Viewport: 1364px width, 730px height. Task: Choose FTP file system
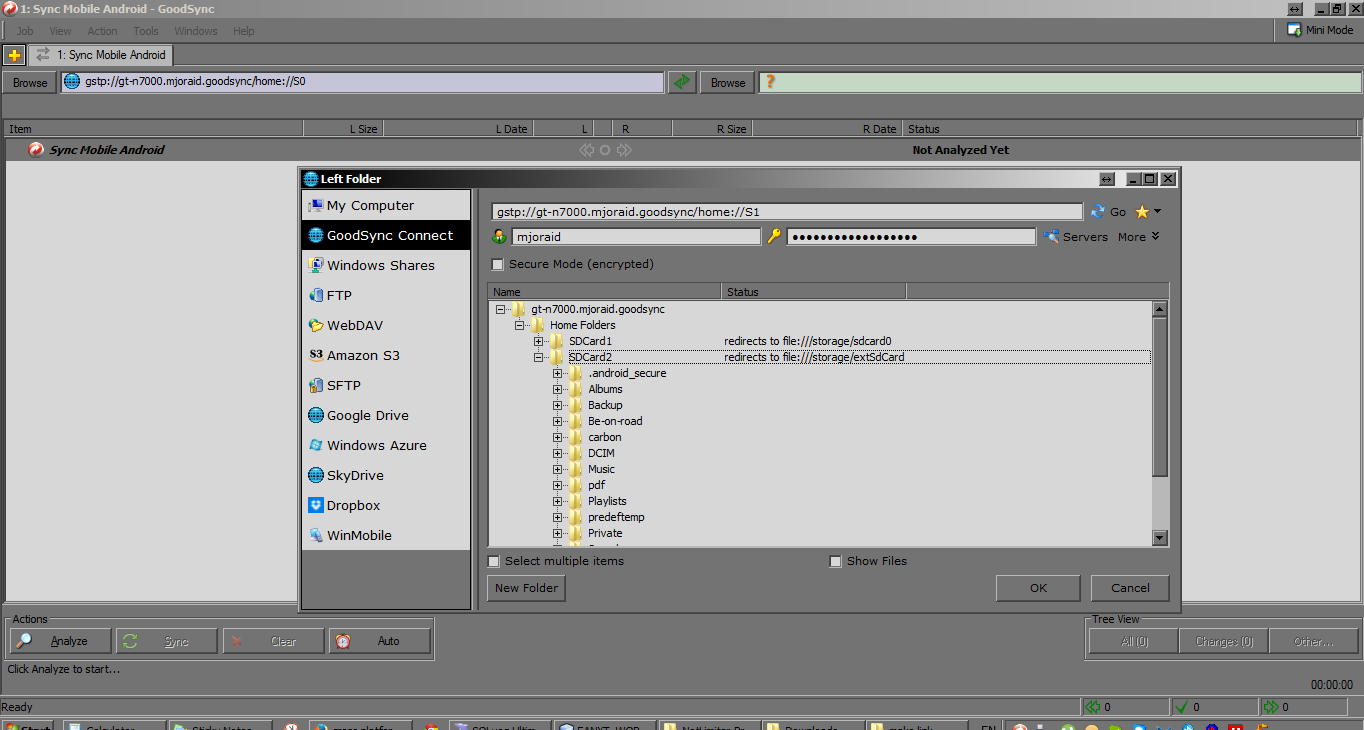(385, 295)
